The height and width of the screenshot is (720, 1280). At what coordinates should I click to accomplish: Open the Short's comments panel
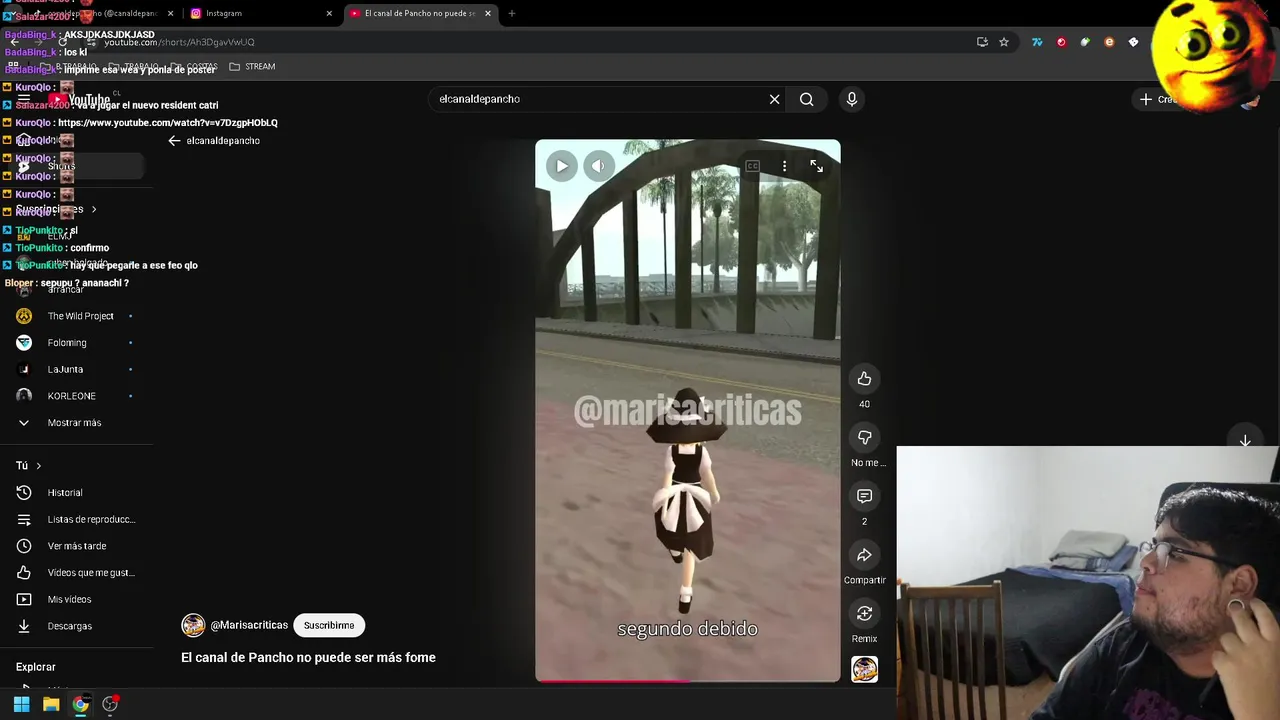coord(864,496)
